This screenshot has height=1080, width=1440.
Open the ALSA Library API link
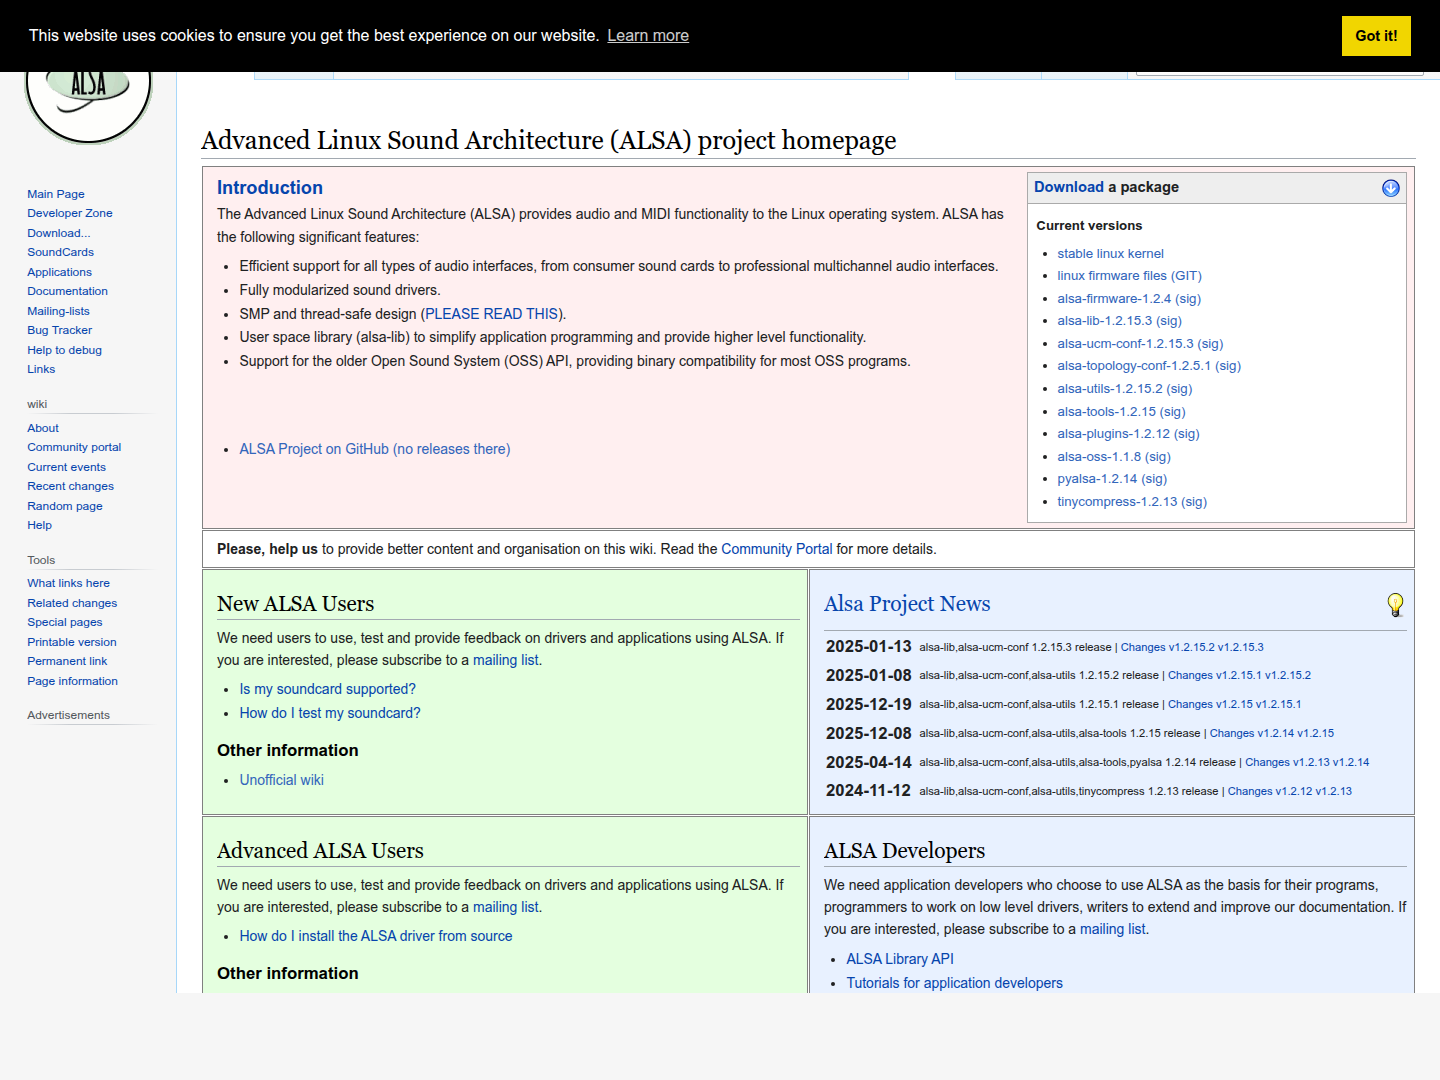pos(900,959)
